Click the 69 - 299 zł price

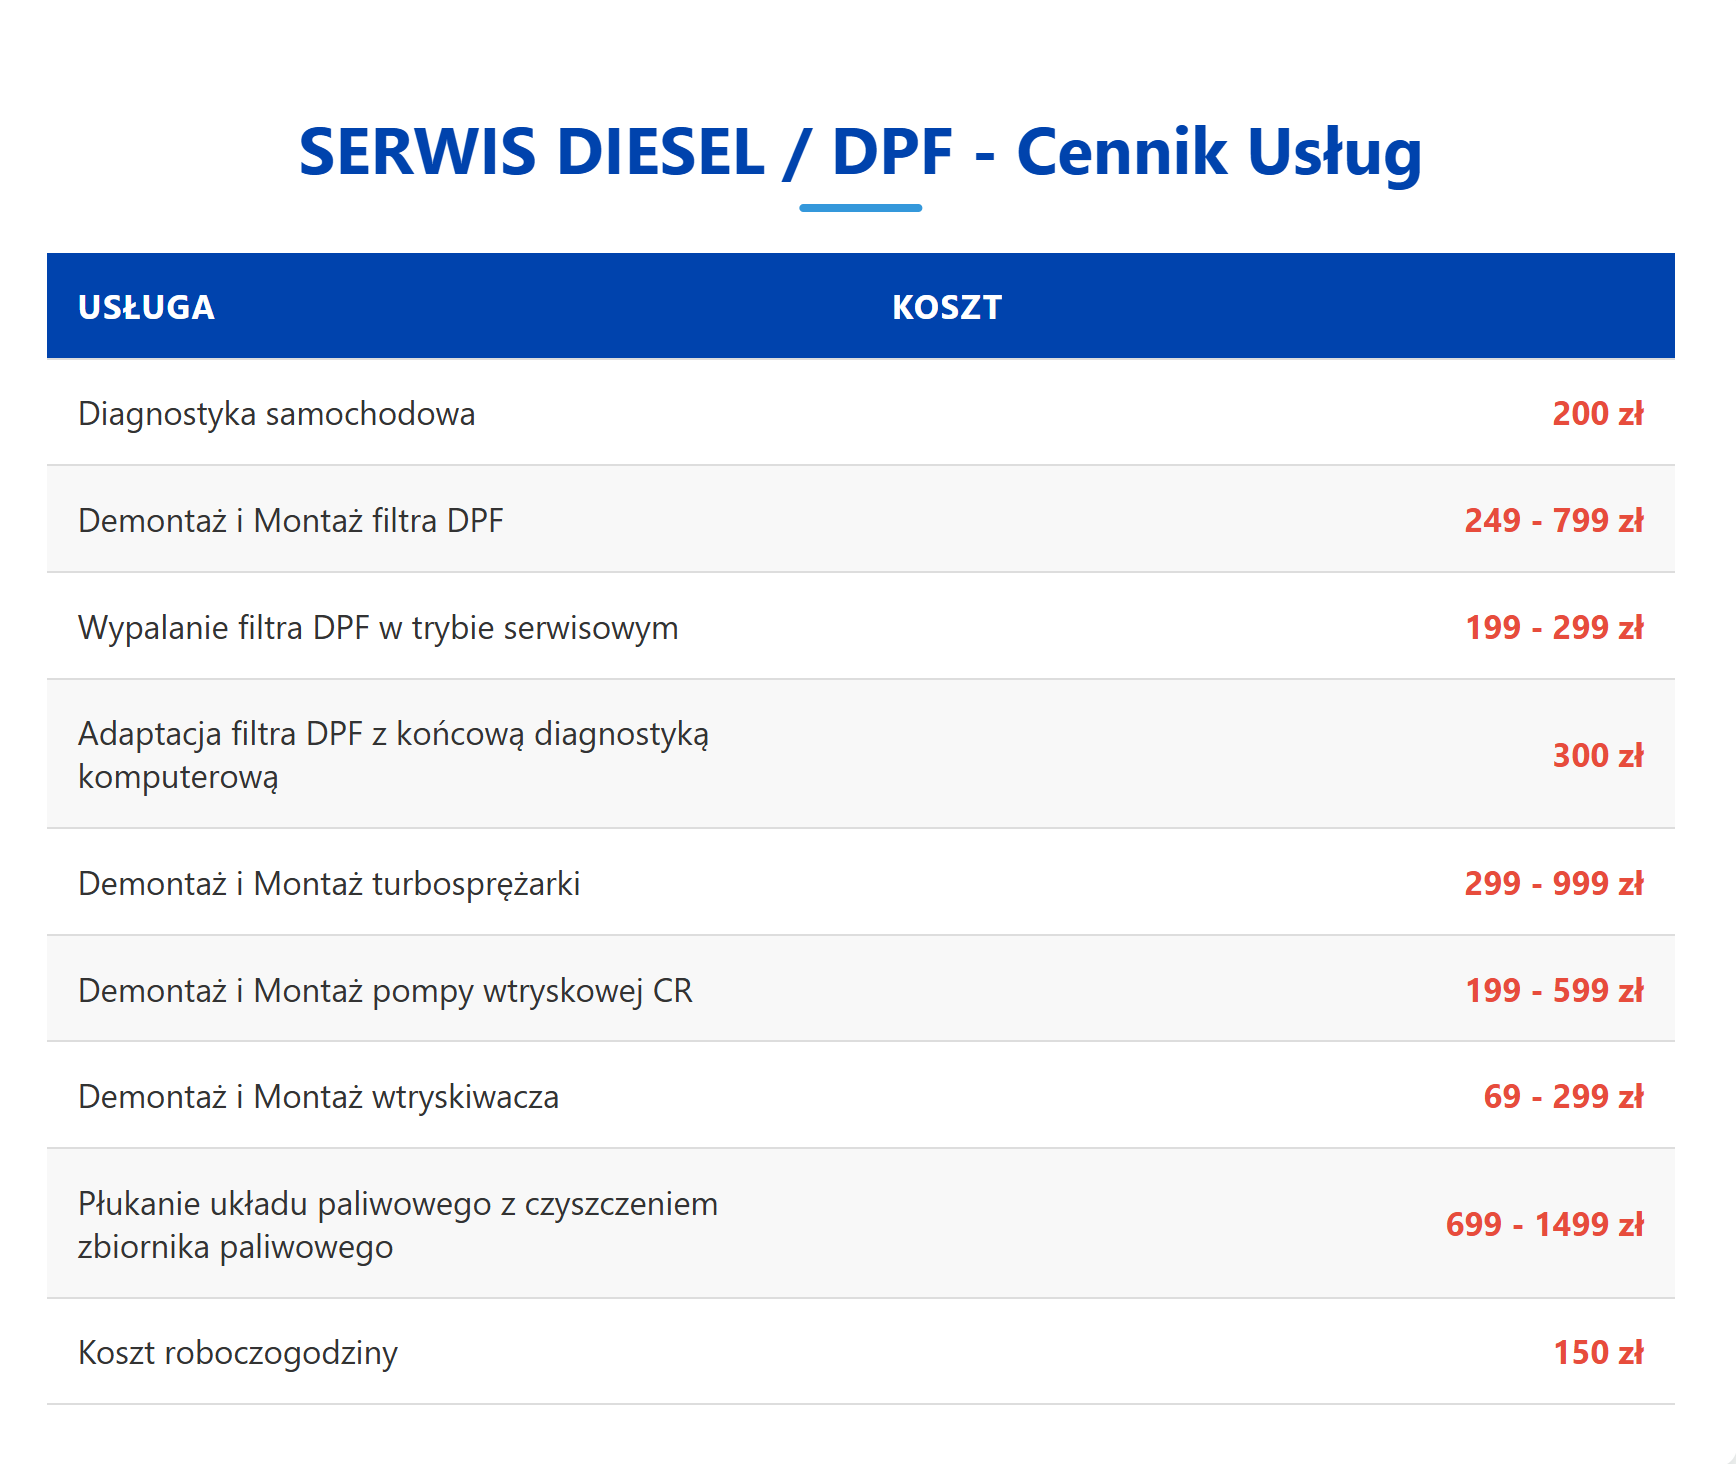pos(1563,1097)
